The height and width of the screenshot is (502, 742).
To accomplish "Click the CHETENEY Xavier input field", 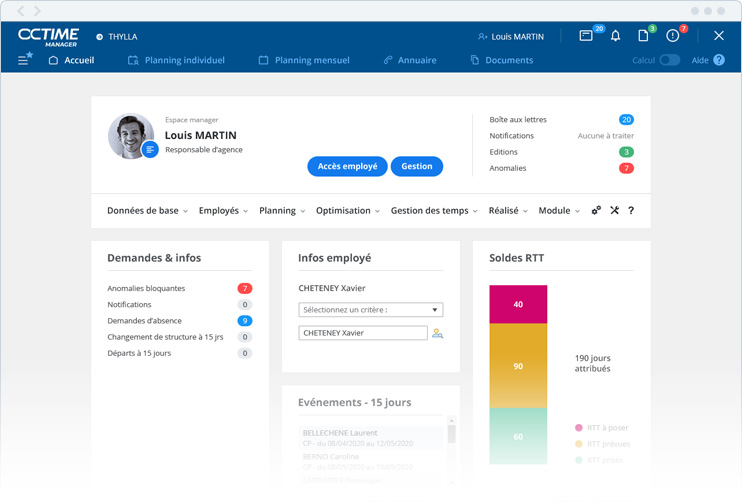I will (x=362, y=333).
